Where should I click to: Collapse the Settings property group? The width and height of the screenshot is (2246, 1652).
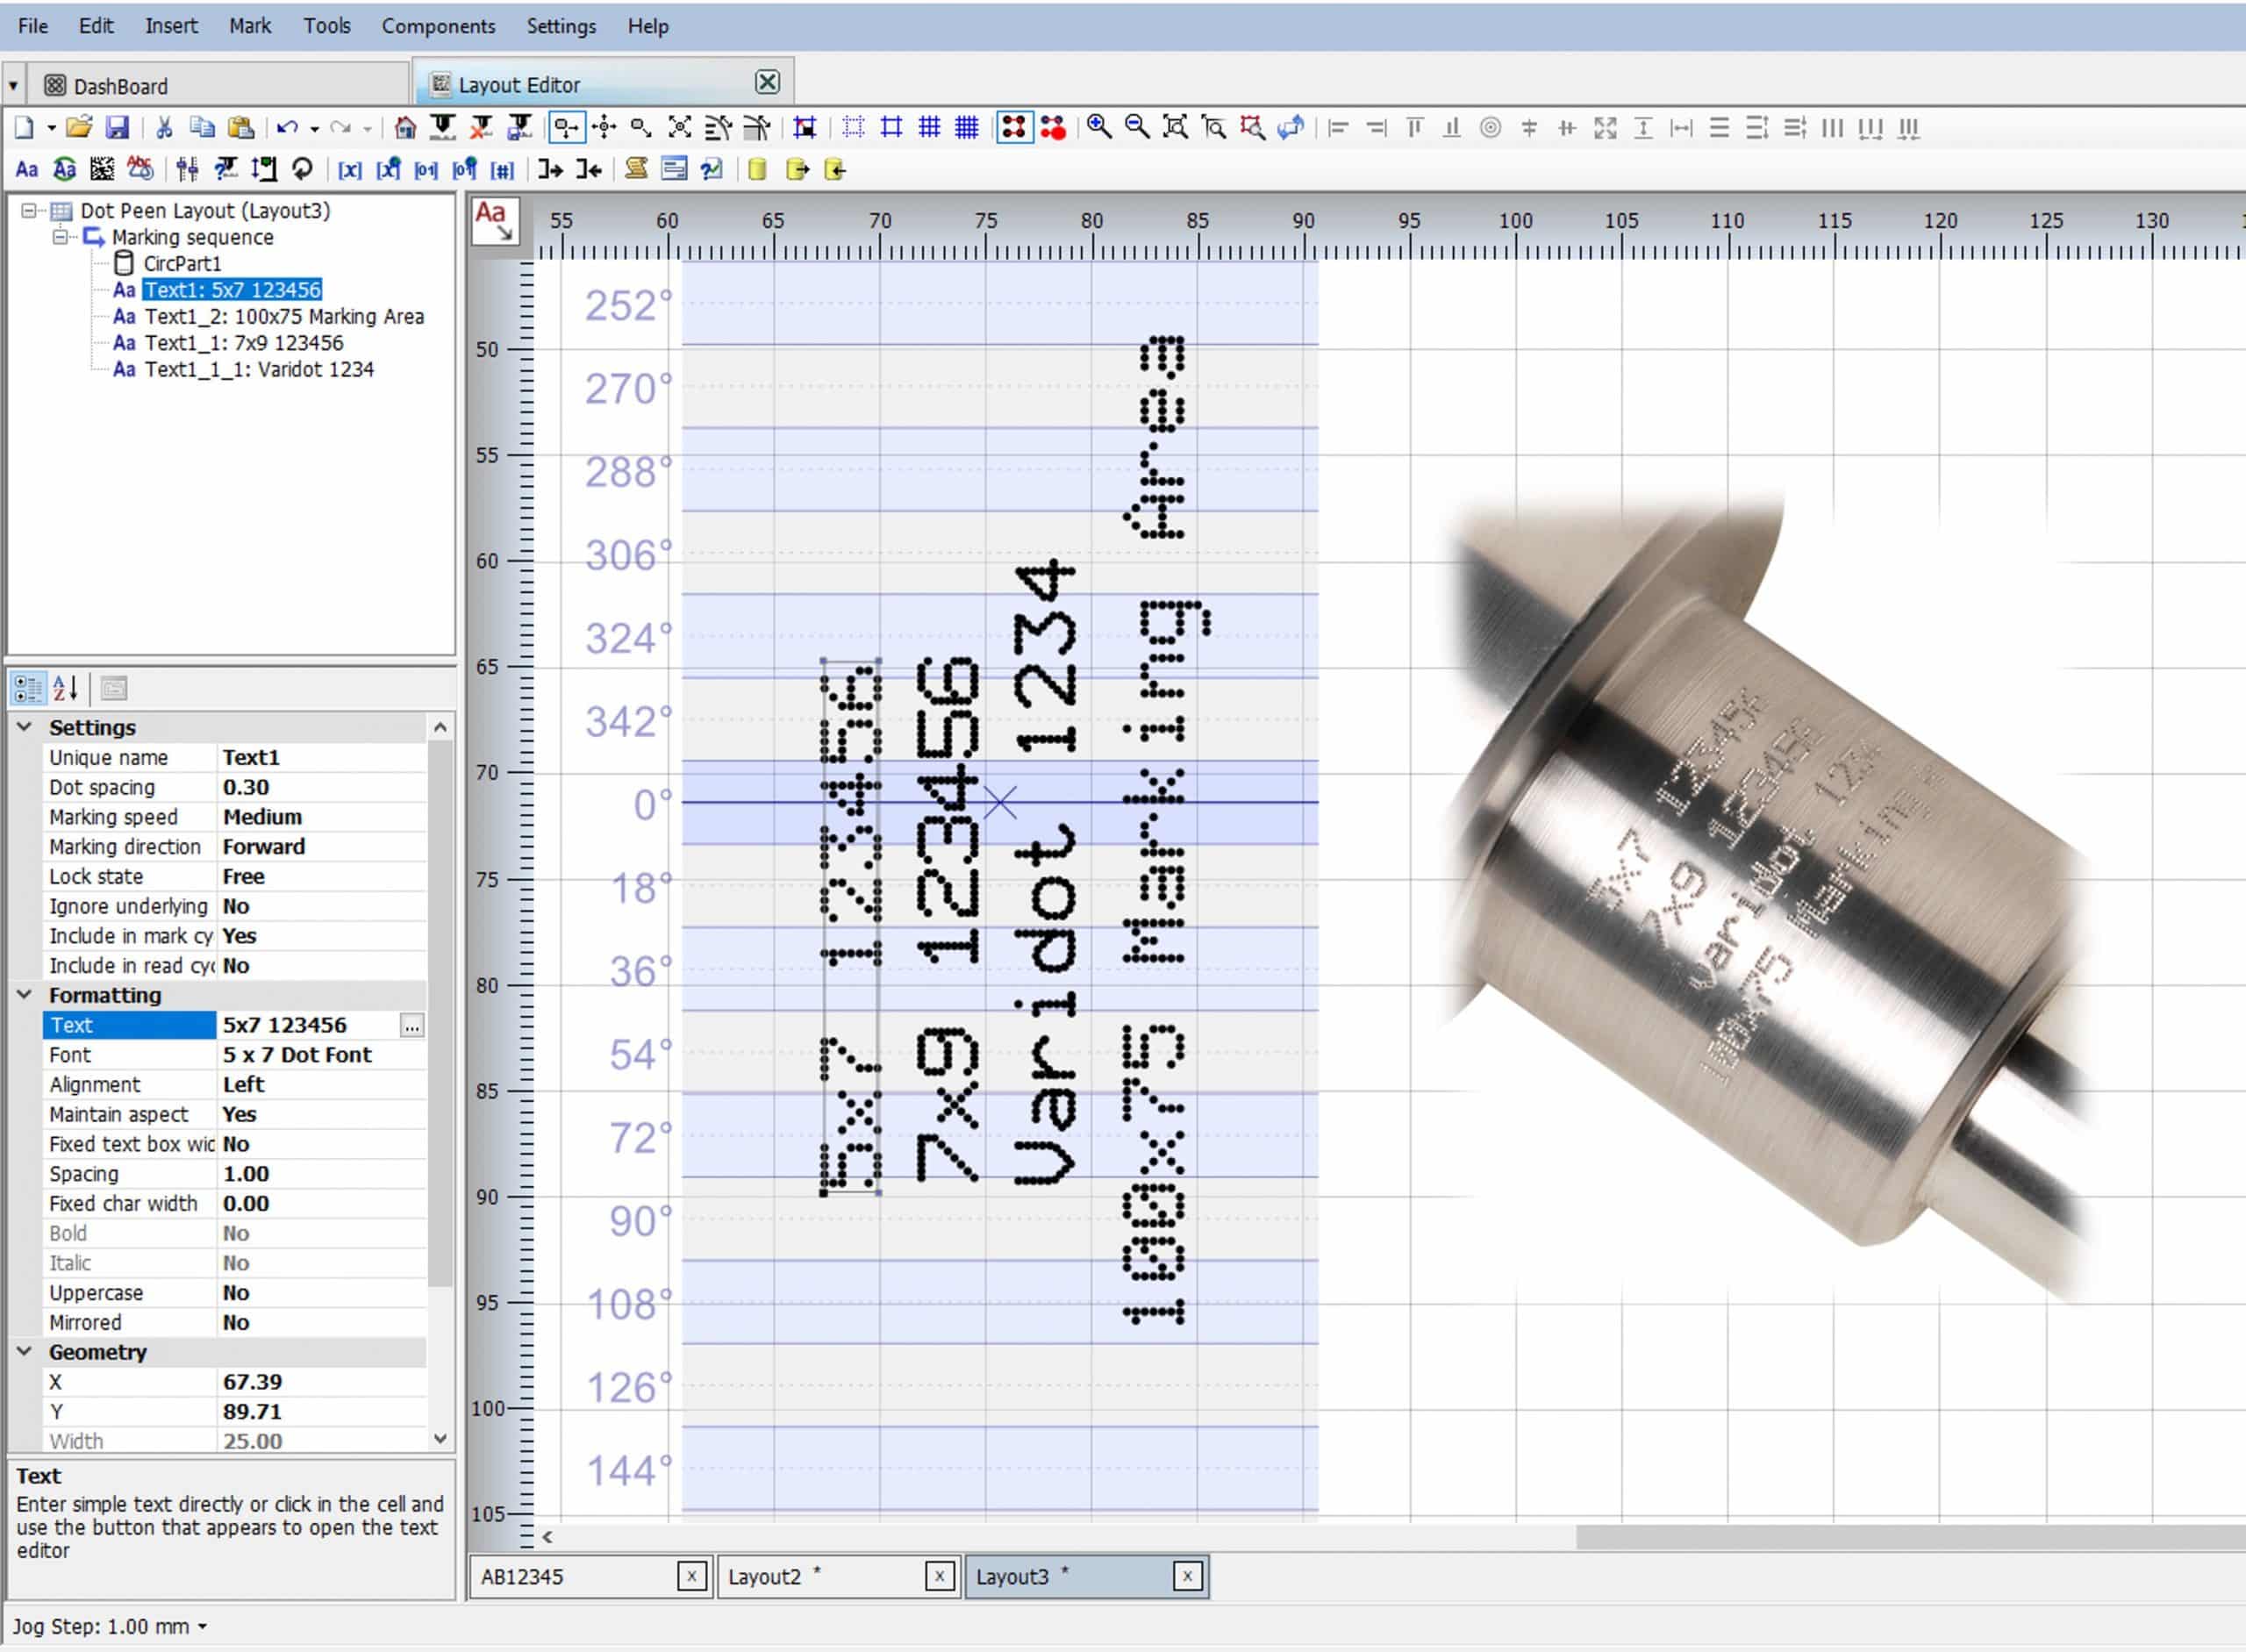(x=25, y=727)
